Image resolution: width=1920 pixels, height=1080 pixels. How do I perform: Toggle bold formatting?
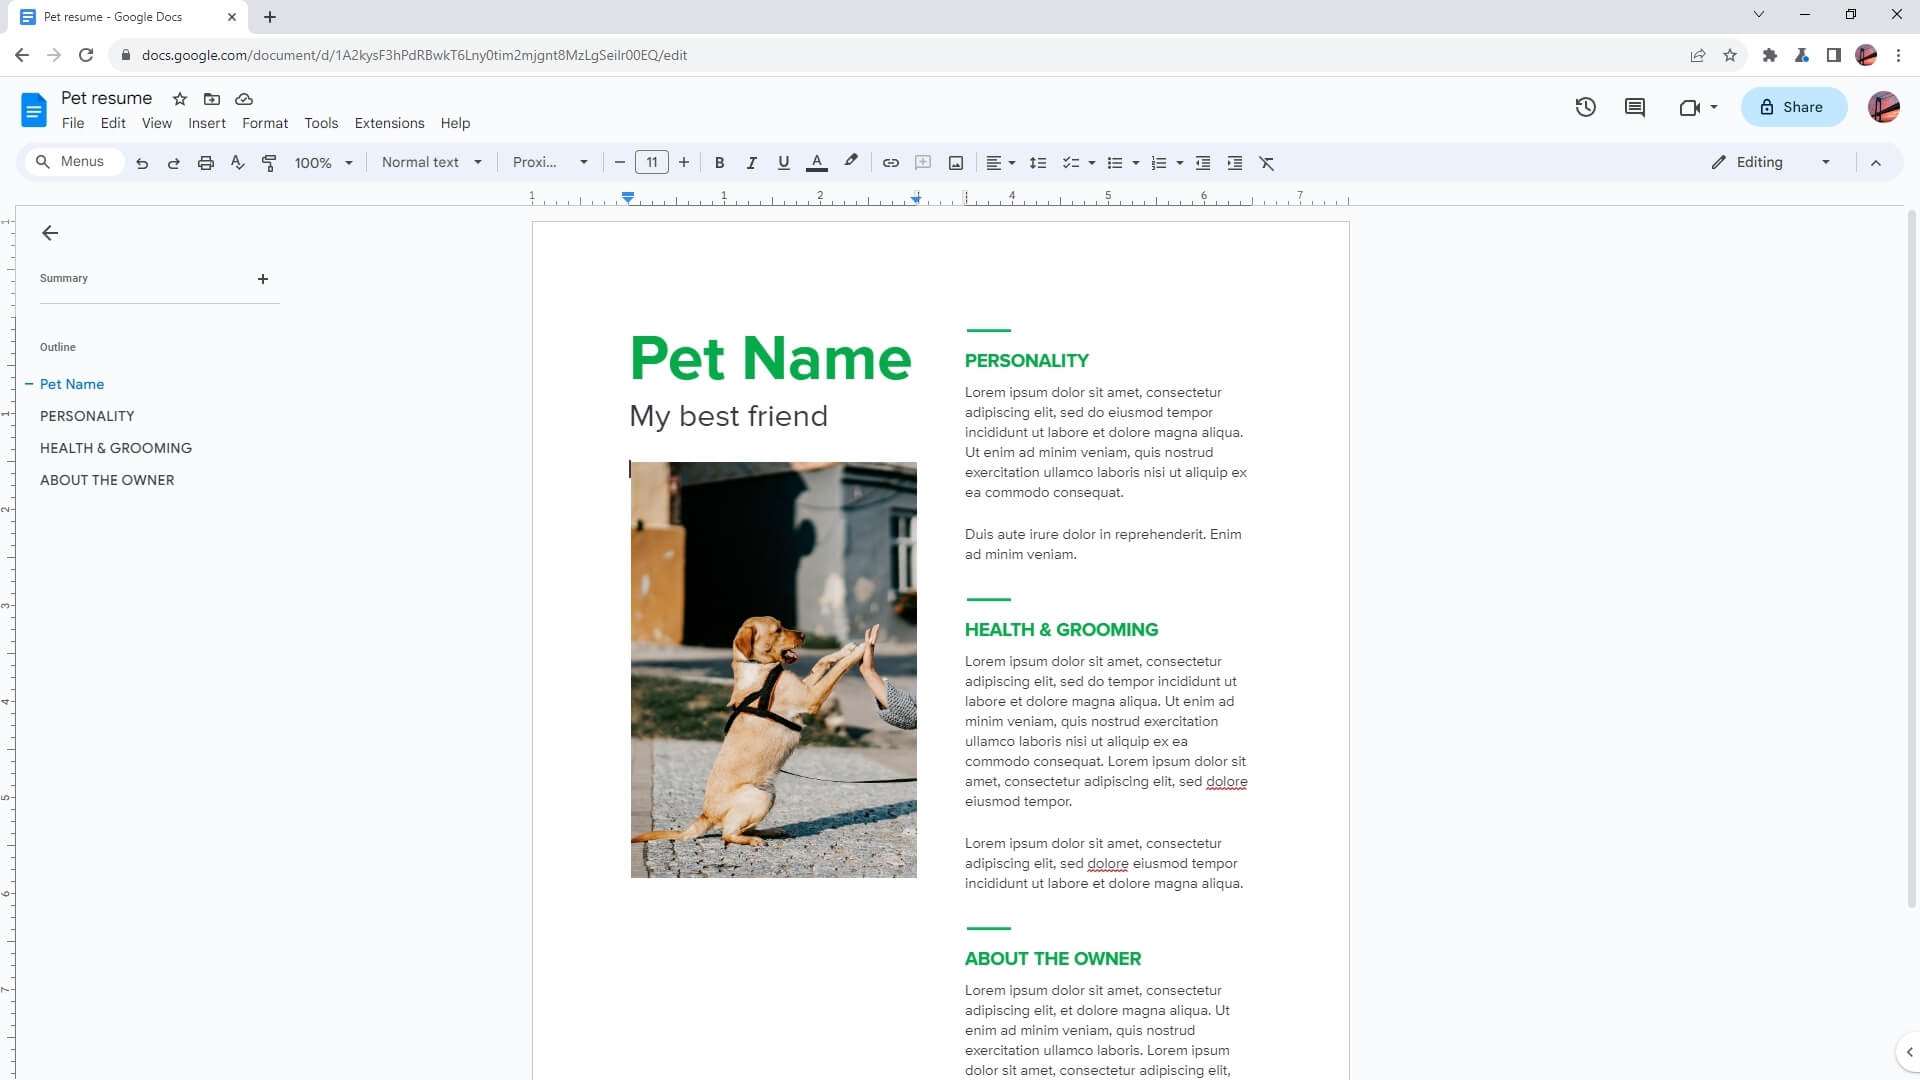(x=719, y=163)
